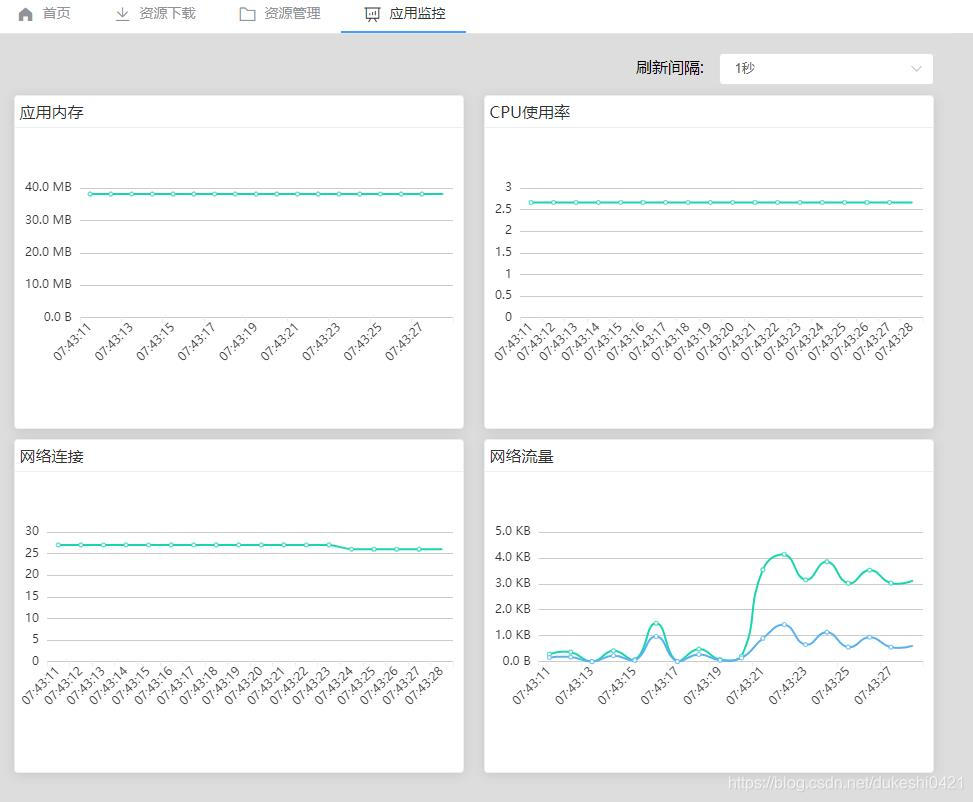The image size is (973, 802).
Task: Click the 07:43:27 time label under traffic chart
Action: pyautogui.click(x=872, y=685)
